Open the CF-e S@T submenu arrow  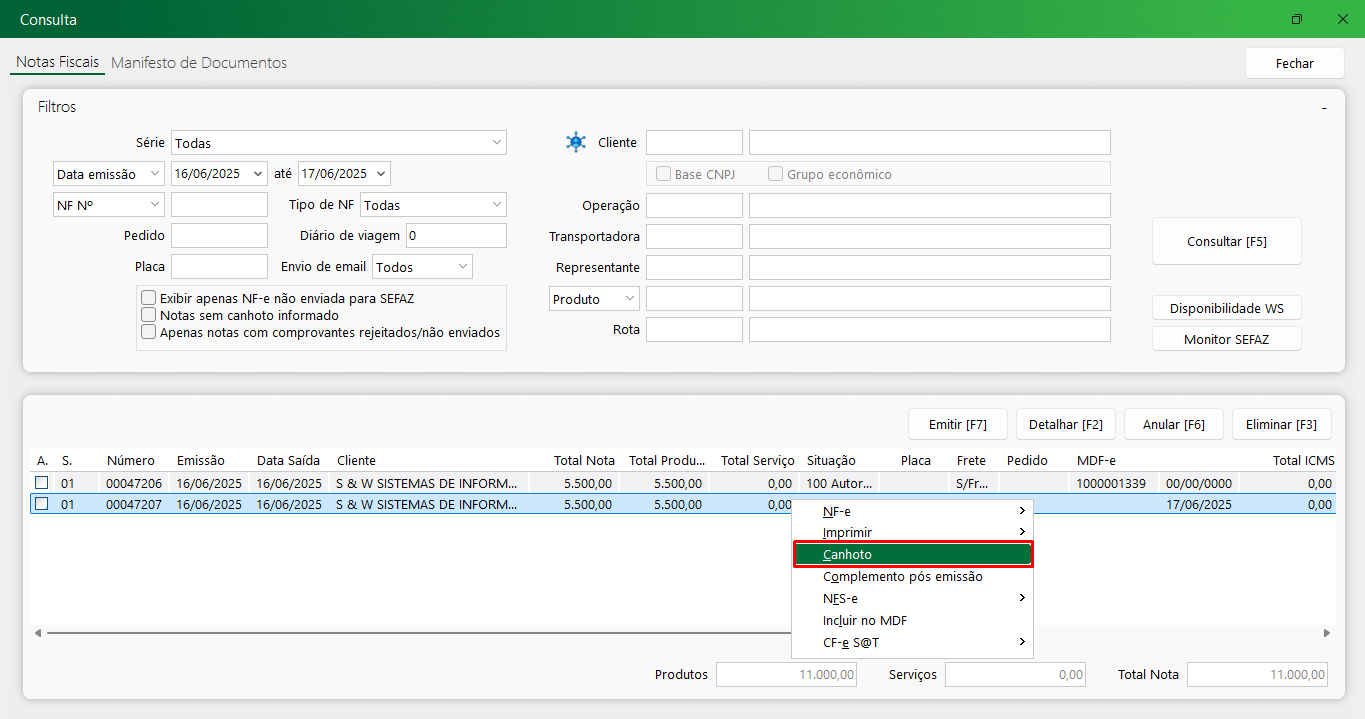(1022, 642)
